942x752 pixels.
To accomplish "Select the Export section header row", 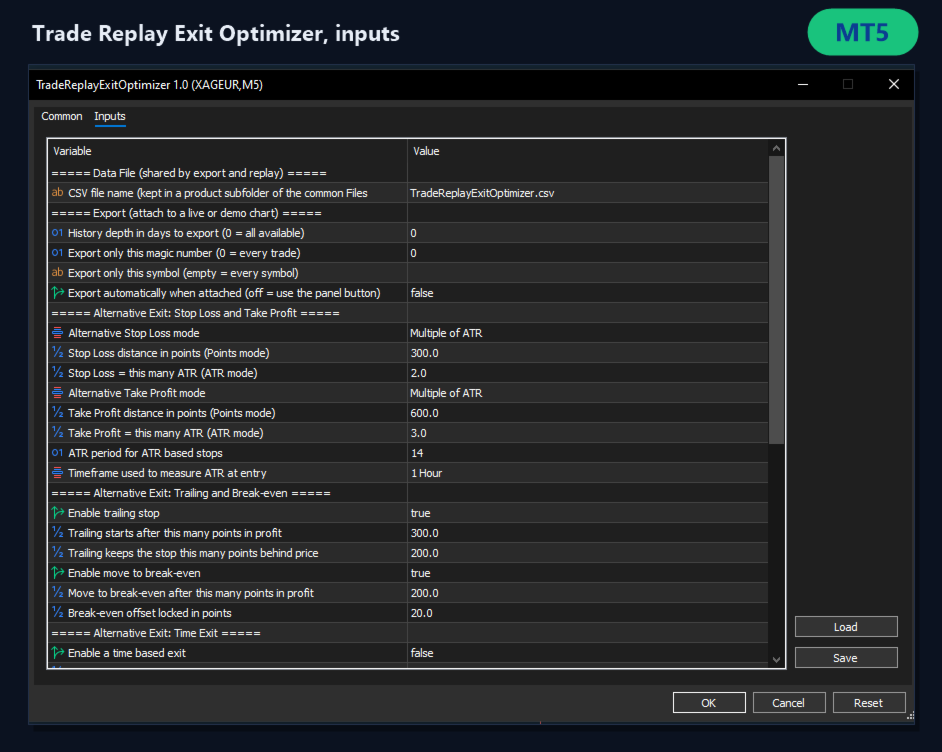I will click(x=408, y=213).
